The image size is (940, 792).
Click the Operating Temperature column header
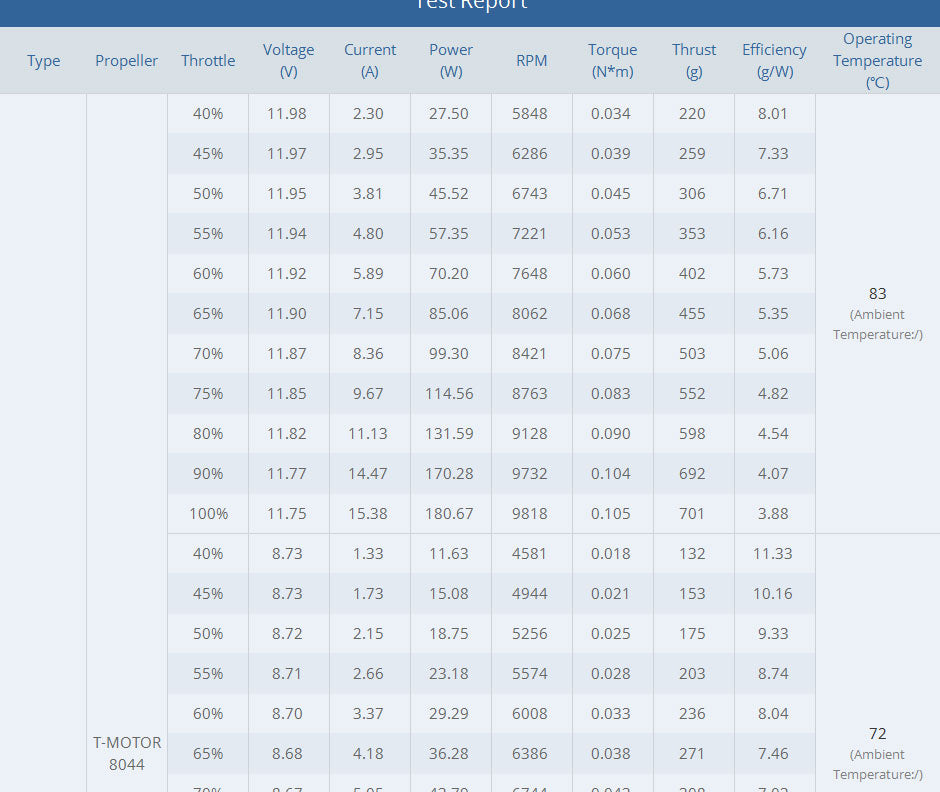[x=877, y=61]
